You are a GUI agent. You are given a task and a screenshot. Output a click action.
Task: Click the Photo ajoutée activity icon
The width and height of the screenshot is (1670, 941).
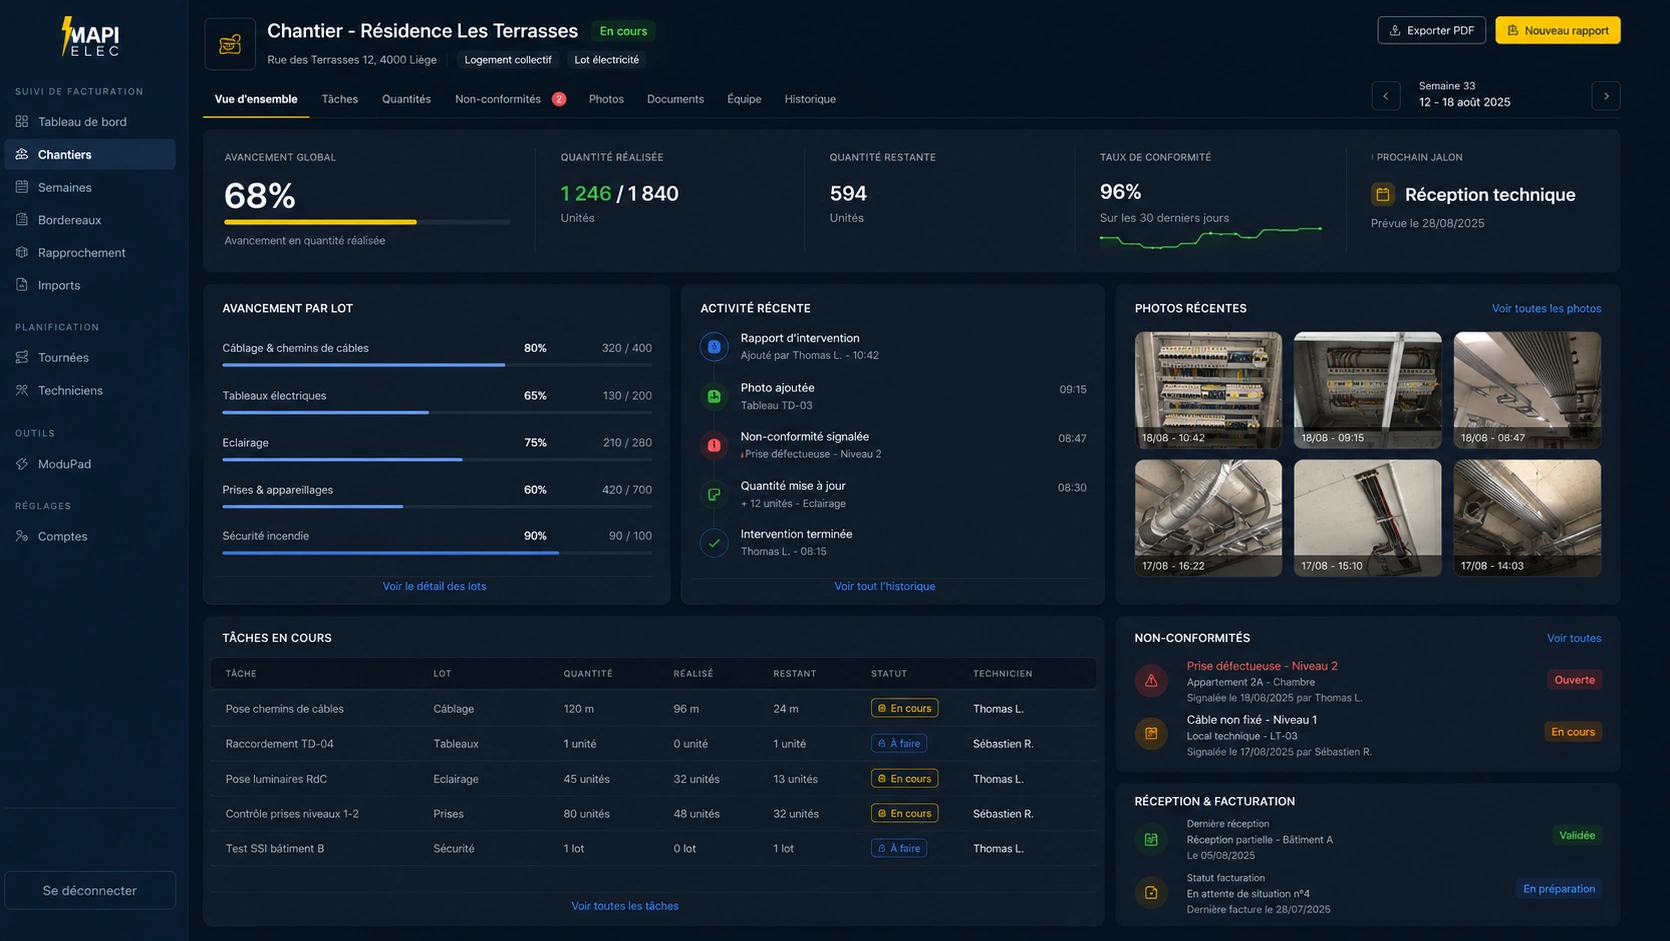[714, 396]
